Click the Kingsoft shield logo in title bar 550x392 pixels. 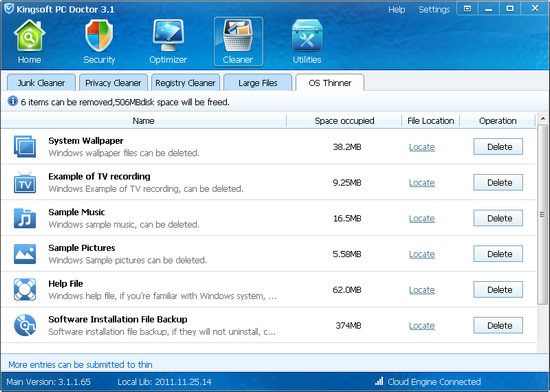(x=9, y=8)
